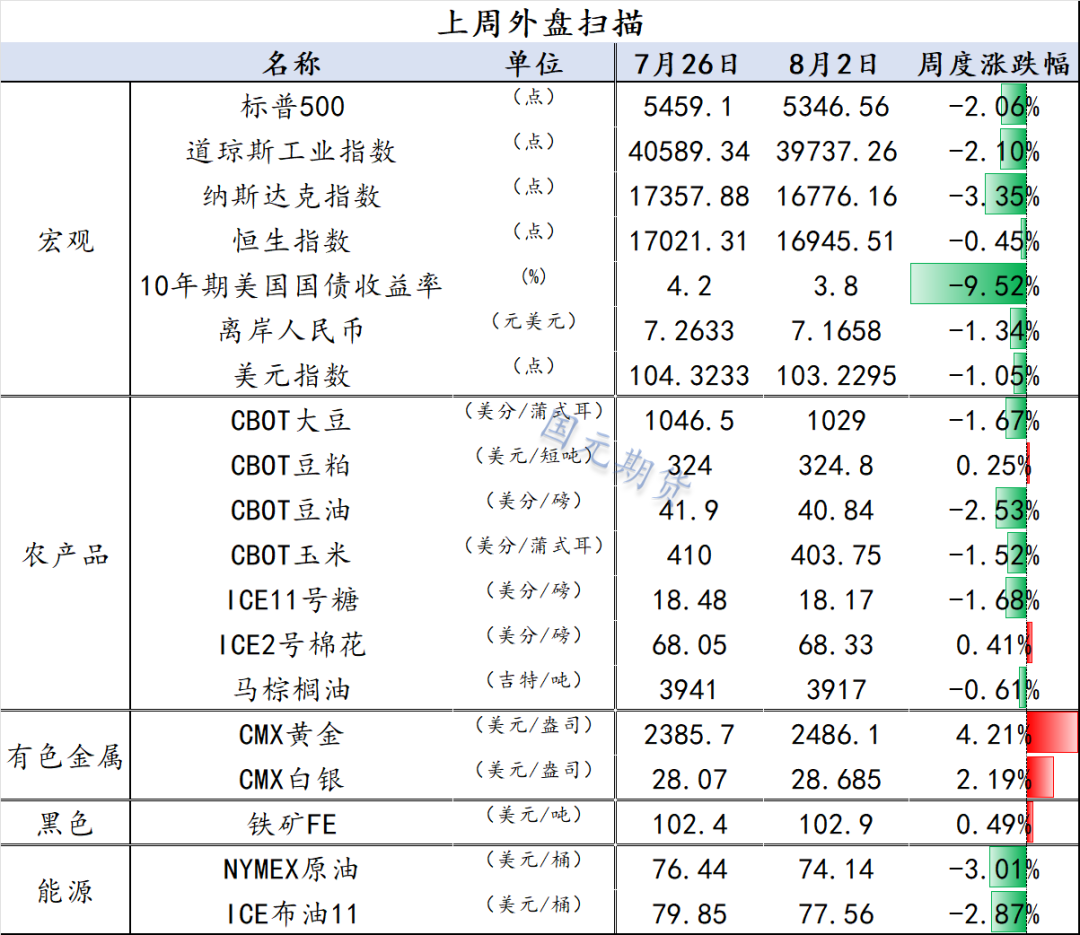The height and width of the screenshot is (935, 1080).
Task: Select the value 5459.1
Action: click(688, 107)
